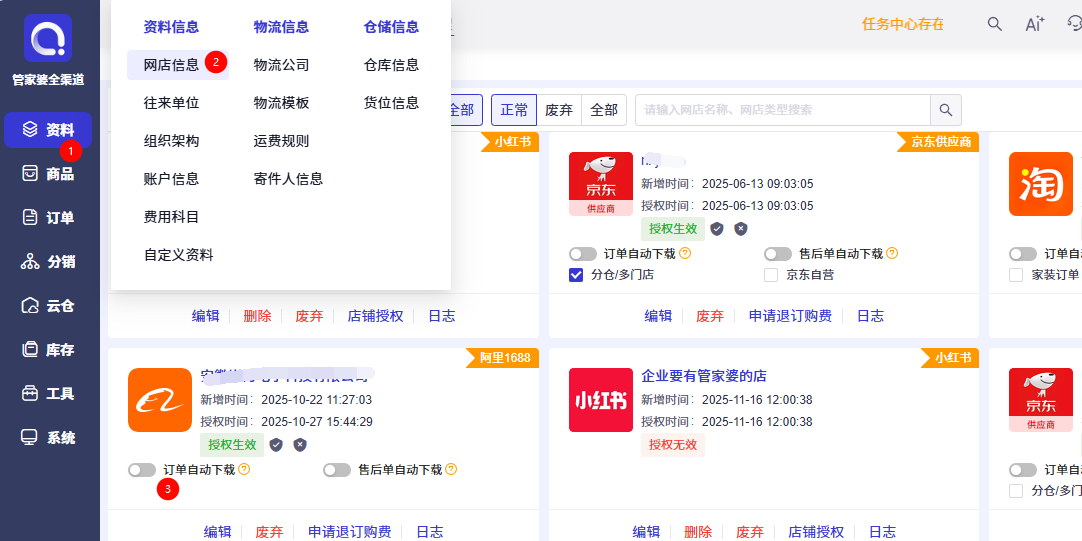Click 授权生效 badge on 阿里1688 card
1082x541 pixels.
coord(232,445)
